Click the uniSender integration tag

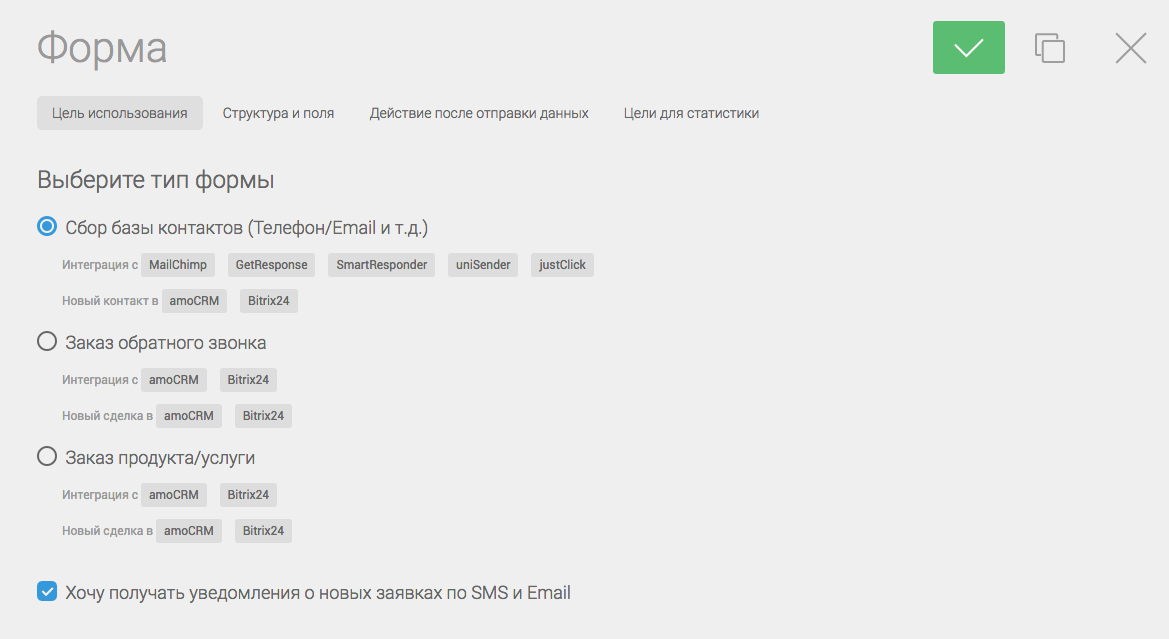click(483, 265)
